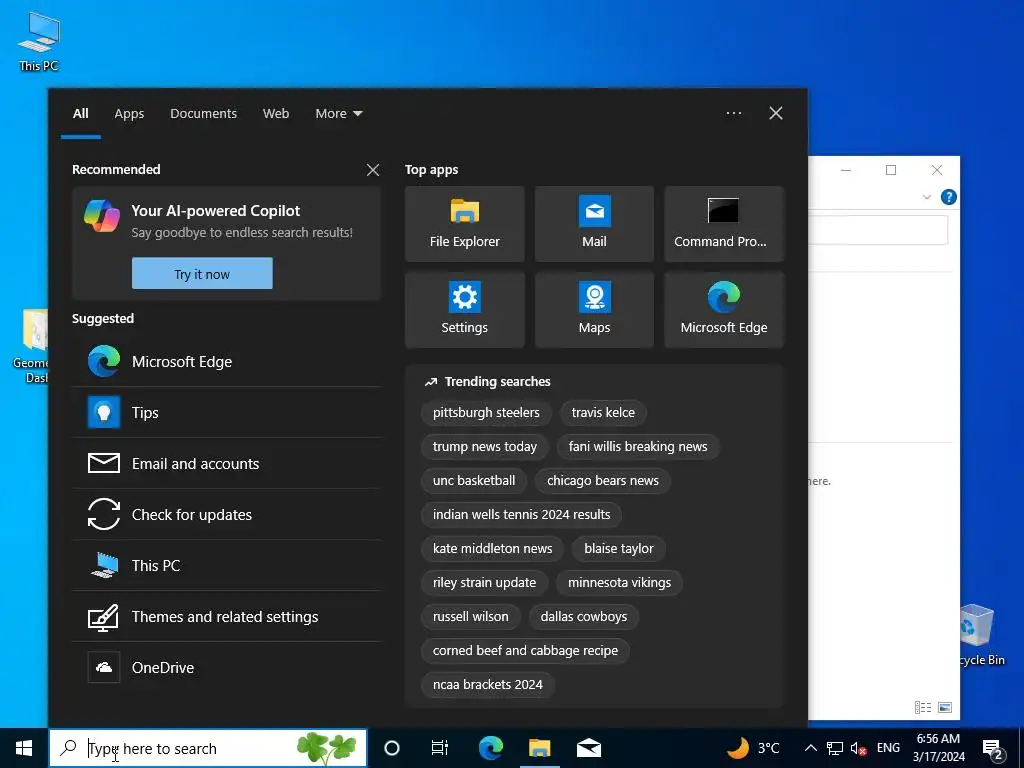Open This PC desktop icon
1024x768 pixels.
click(x=39, y=41)
